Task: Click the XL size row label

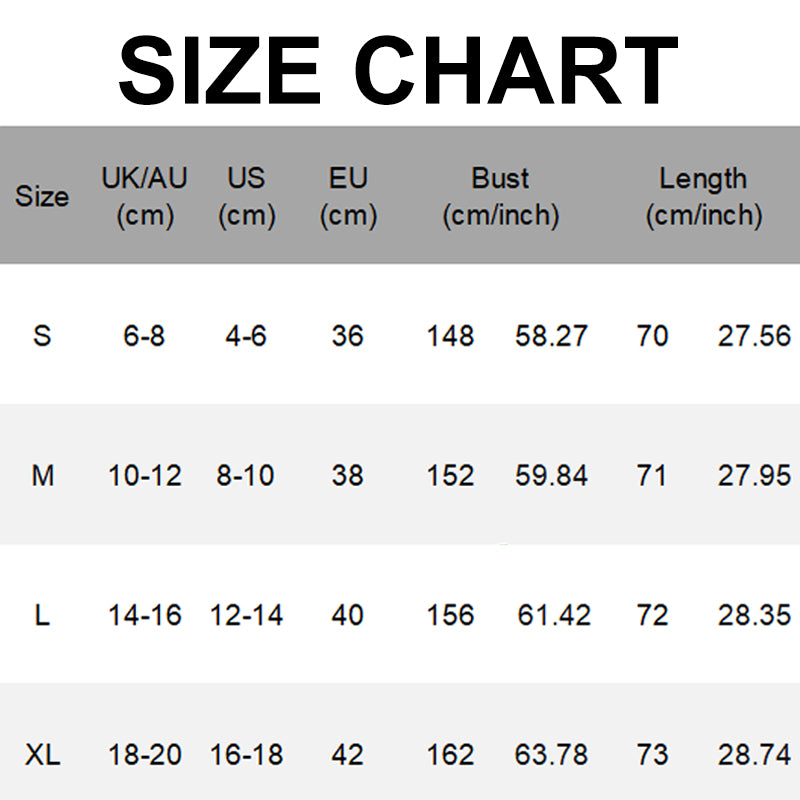Action: pos(42,754)
